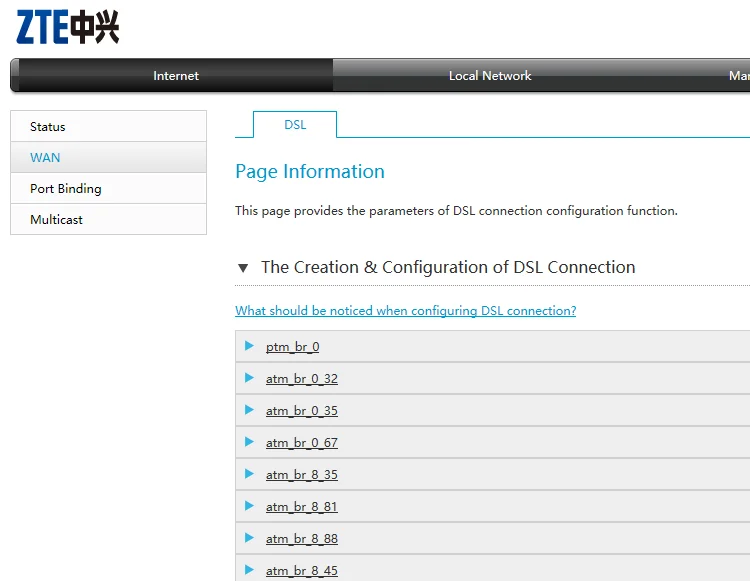Open Port Binding settings
The height and width of the screenshot is (581, 750).
click(66, 189)
